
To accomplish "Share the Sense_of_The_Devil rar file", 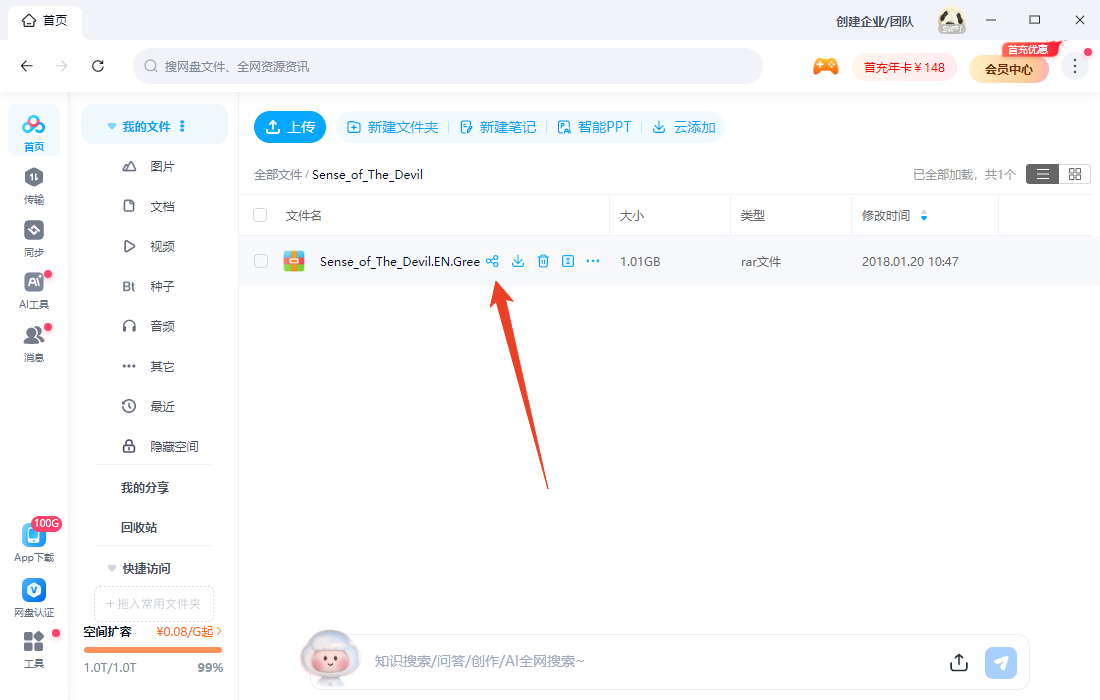I will [x=492, y=261].
